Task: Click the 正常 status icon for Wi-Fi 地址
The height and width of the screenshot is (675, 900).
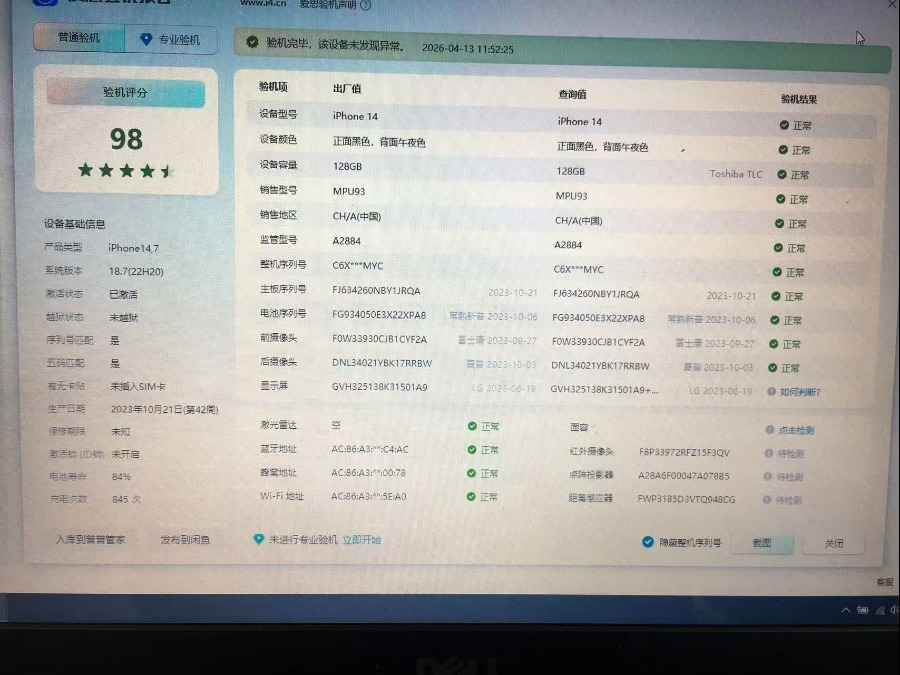Action: (x=472, y=497)
